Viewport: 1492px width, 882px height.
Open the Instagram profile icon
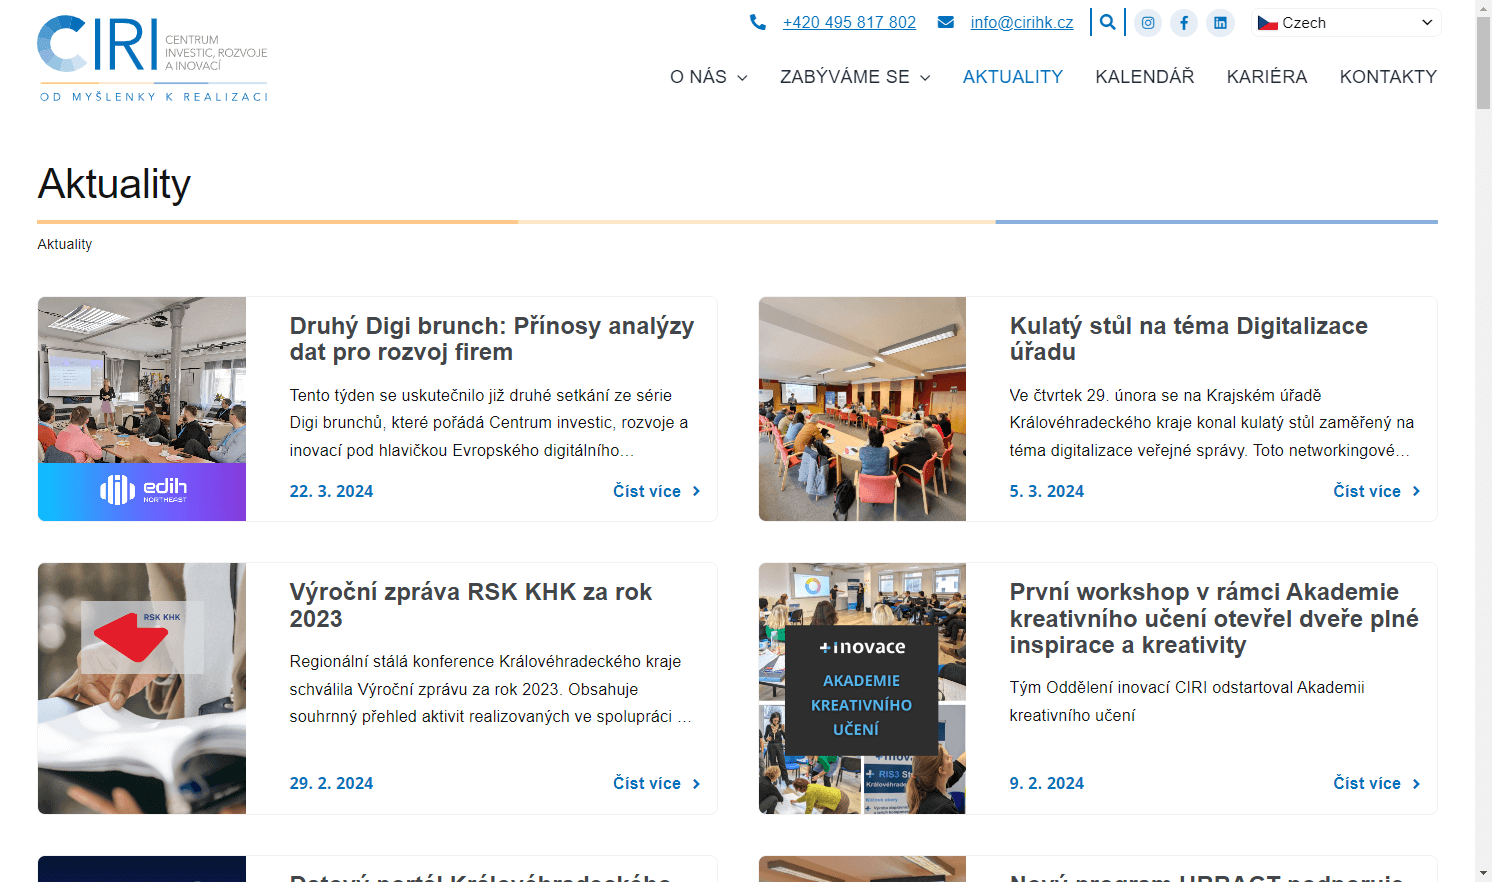tap(1148, 22)
